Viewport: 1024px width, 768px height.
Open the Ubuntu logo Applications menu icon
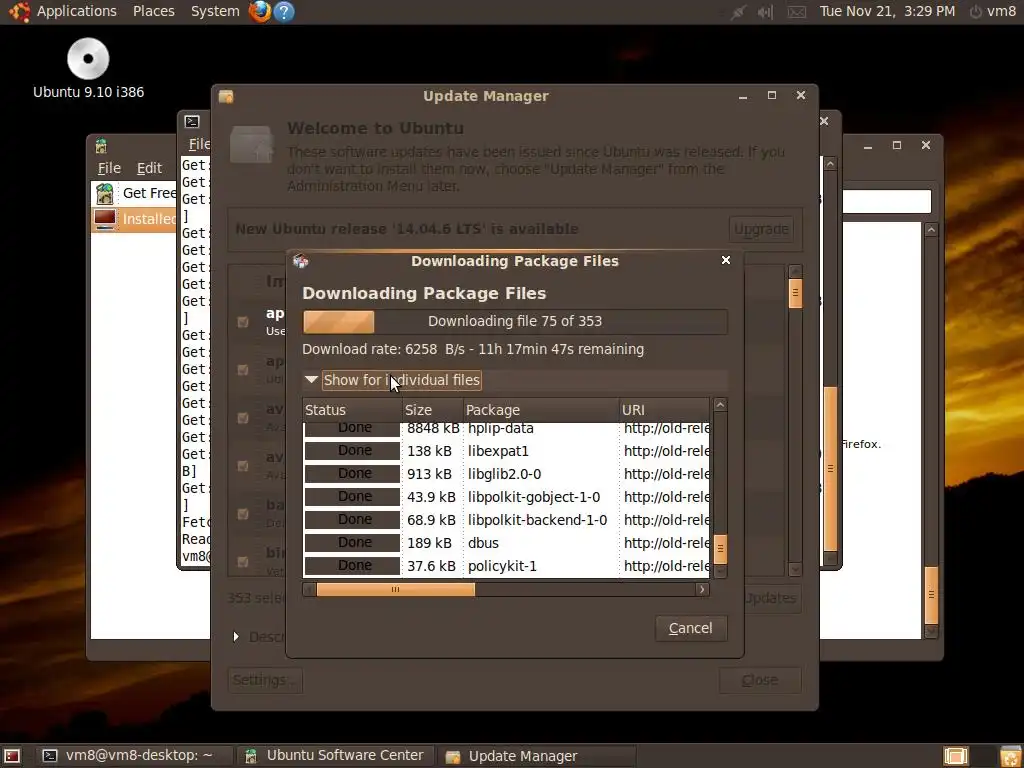click(x=19, y=11)
